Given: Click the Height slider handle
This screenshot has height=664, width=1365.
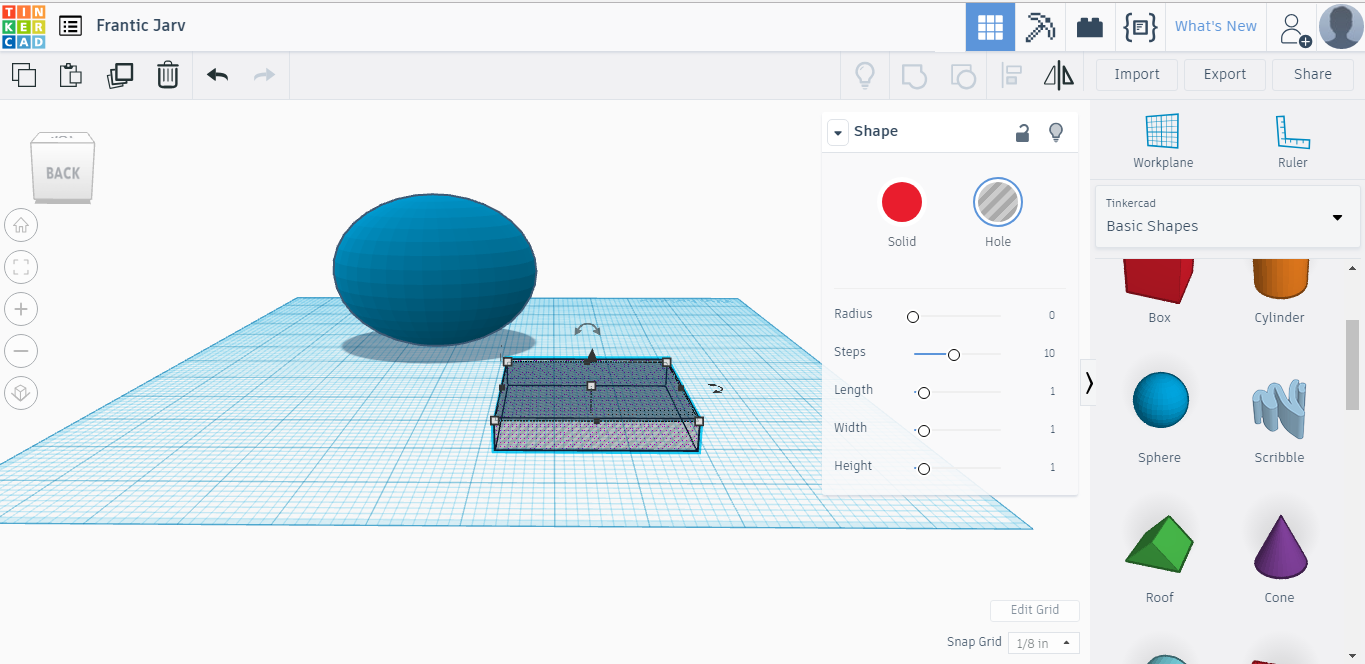Looking at the screenshot, I should 924,469.
